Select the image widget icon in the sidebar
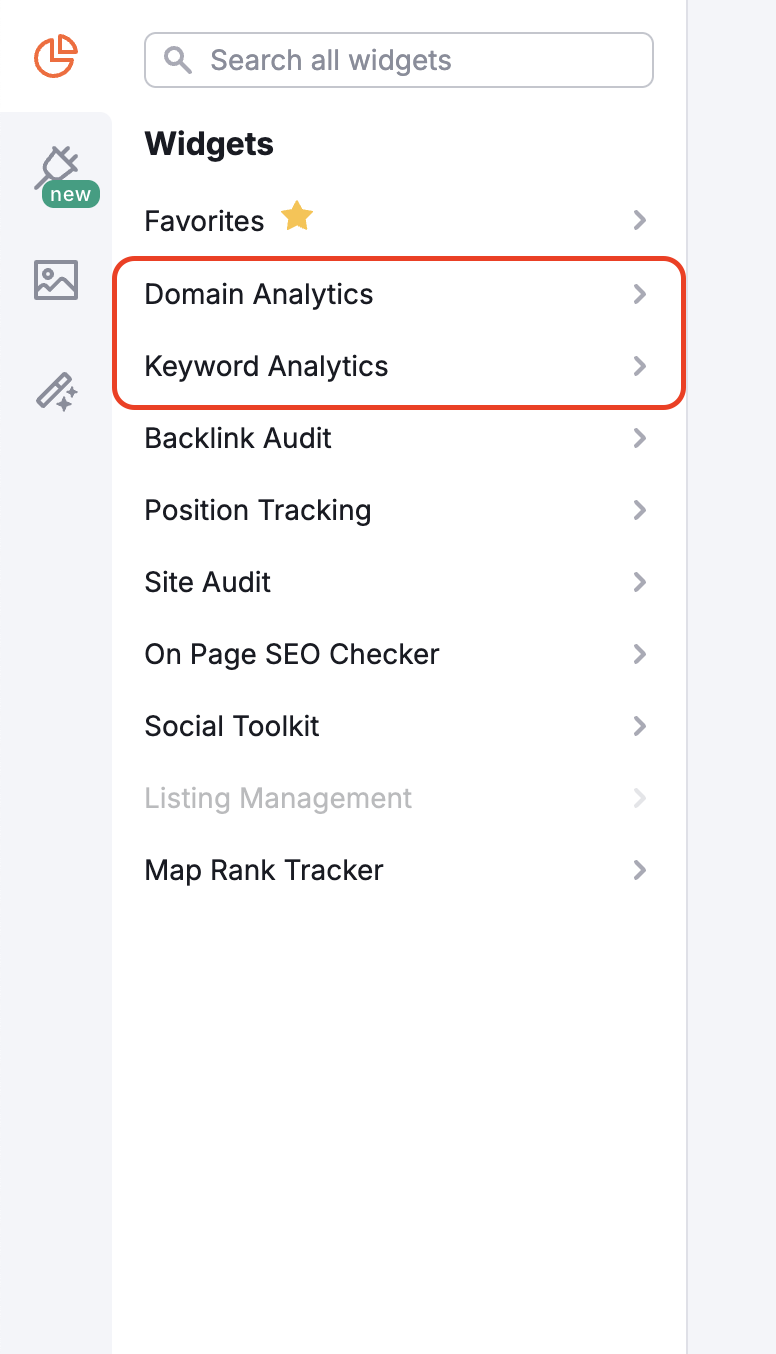Screen dimensions: 776x1354 pos(56,281)
